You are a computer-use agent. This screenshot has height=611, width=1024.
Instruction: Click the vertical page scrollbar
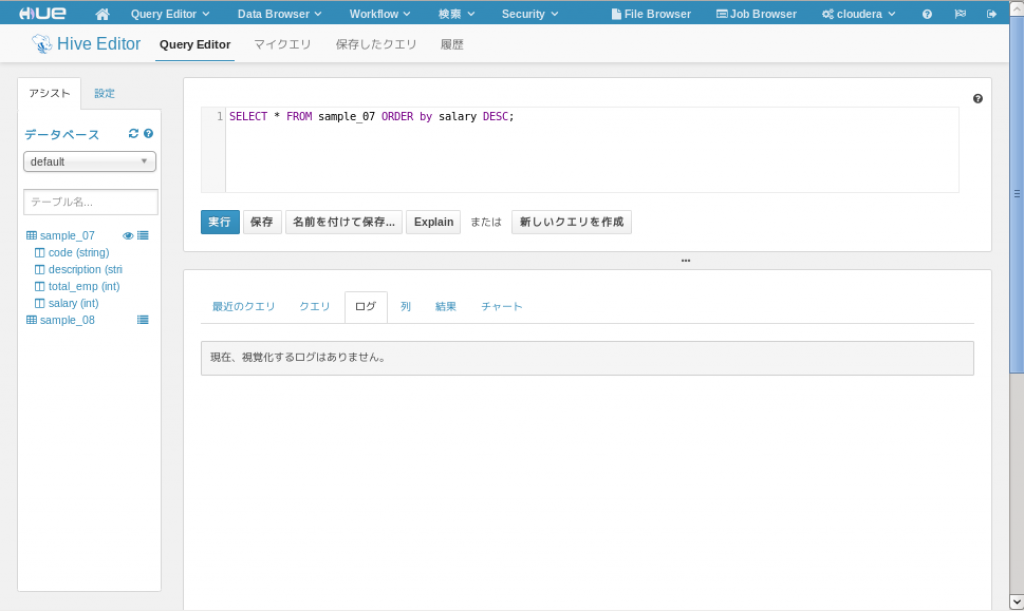pyautogui.click(x=1017, y=196)
